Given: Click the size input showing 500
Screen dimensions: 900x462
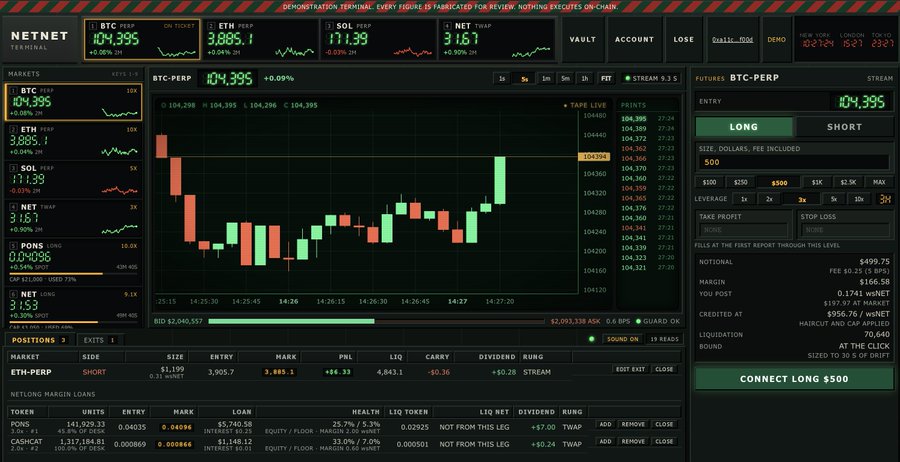Looking at the screenshot, I should coord(795,162).
